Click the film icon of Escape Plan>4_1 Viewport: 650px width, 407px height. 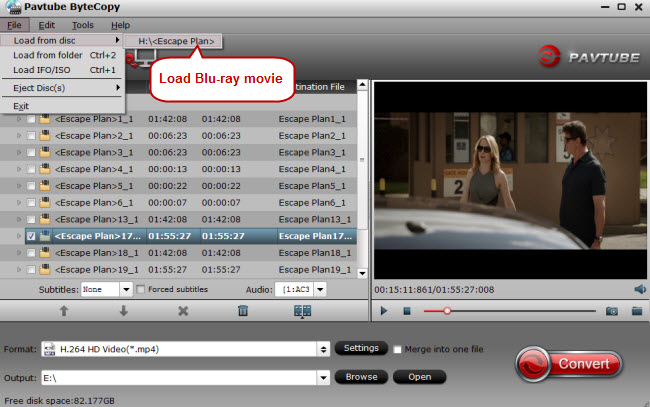point(45,169)
